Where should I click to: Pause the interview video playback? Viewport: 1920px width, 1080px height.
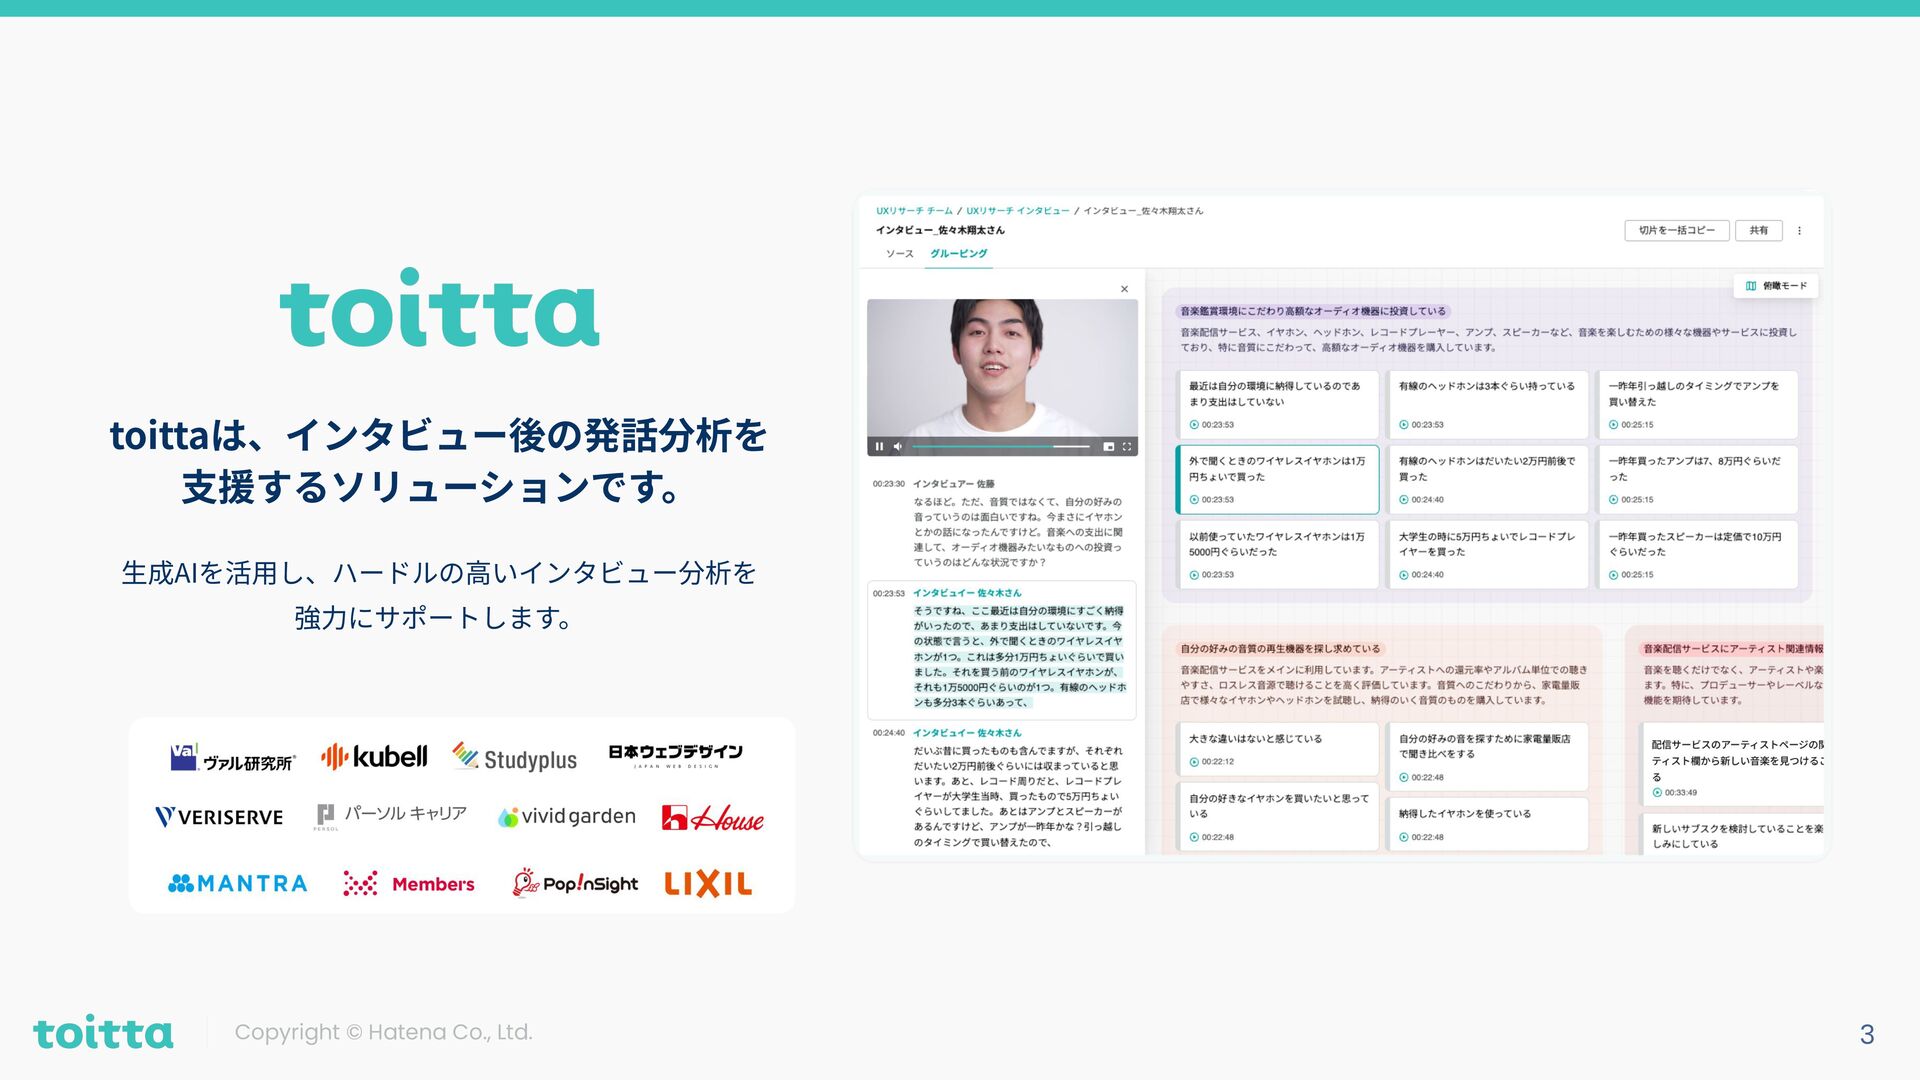coord(879,446)
